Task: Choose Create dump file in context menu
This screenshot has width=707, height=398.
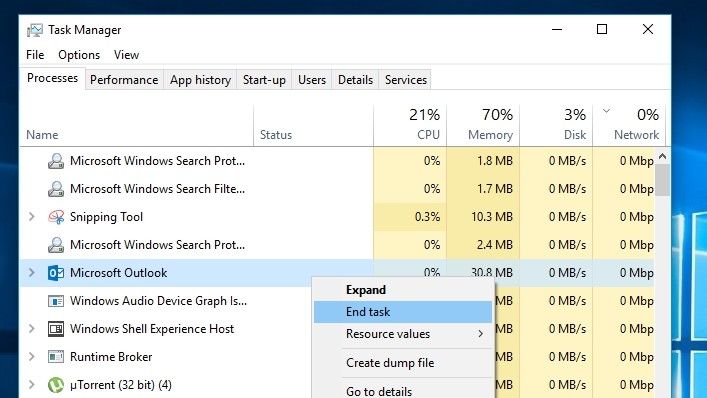Action: click(x=403, y=363)
